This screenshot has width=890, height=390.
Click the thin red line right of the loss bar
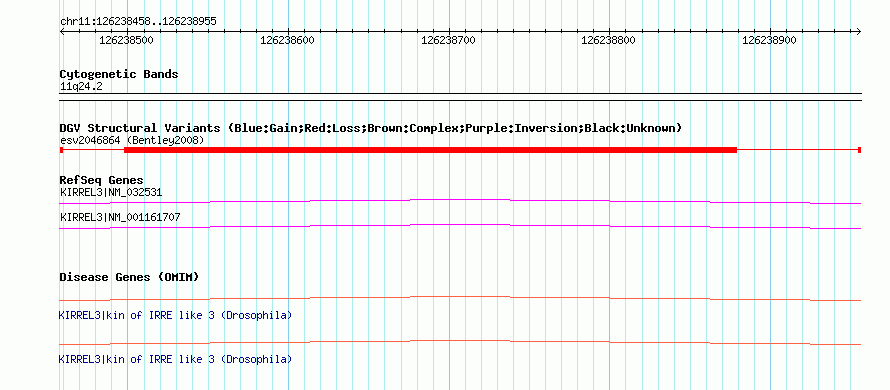point(797,150)
